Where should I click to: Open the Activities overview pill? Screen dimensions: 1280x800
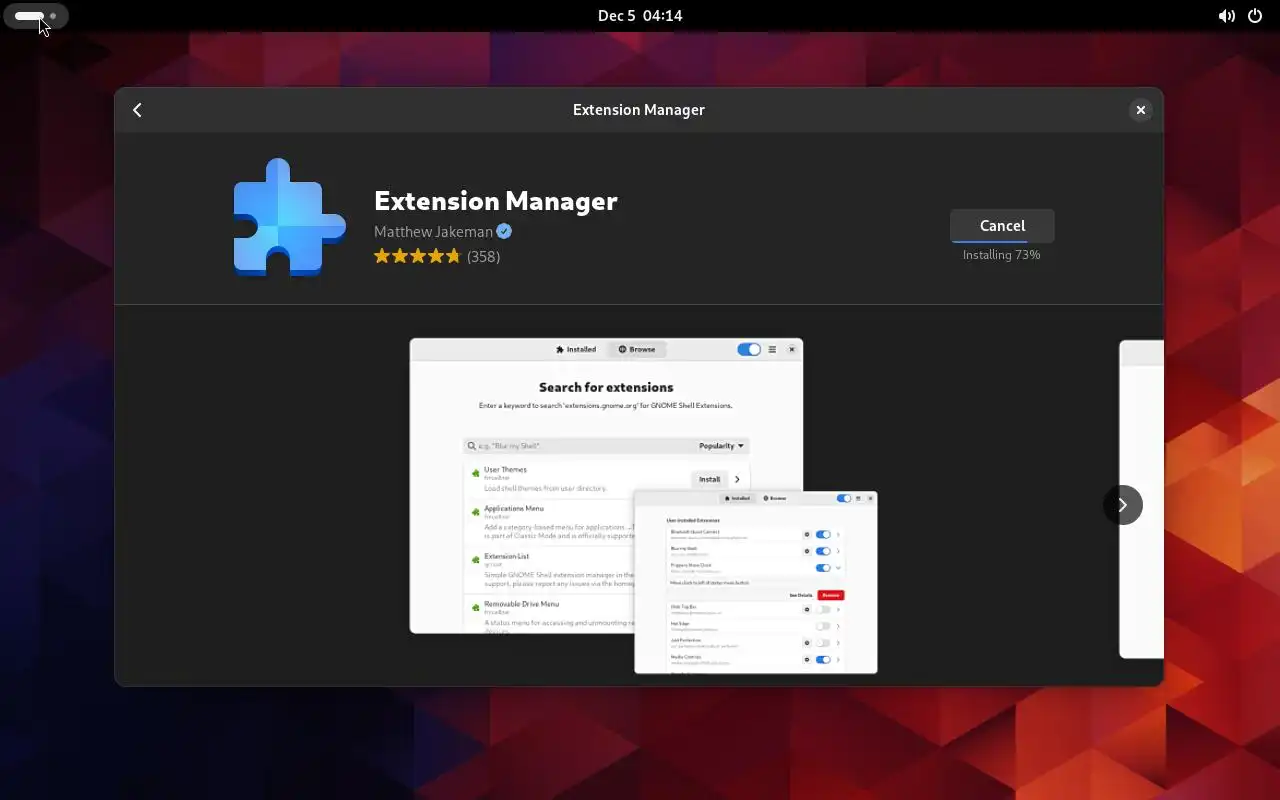pyautogui.click(x=36, y=16)
